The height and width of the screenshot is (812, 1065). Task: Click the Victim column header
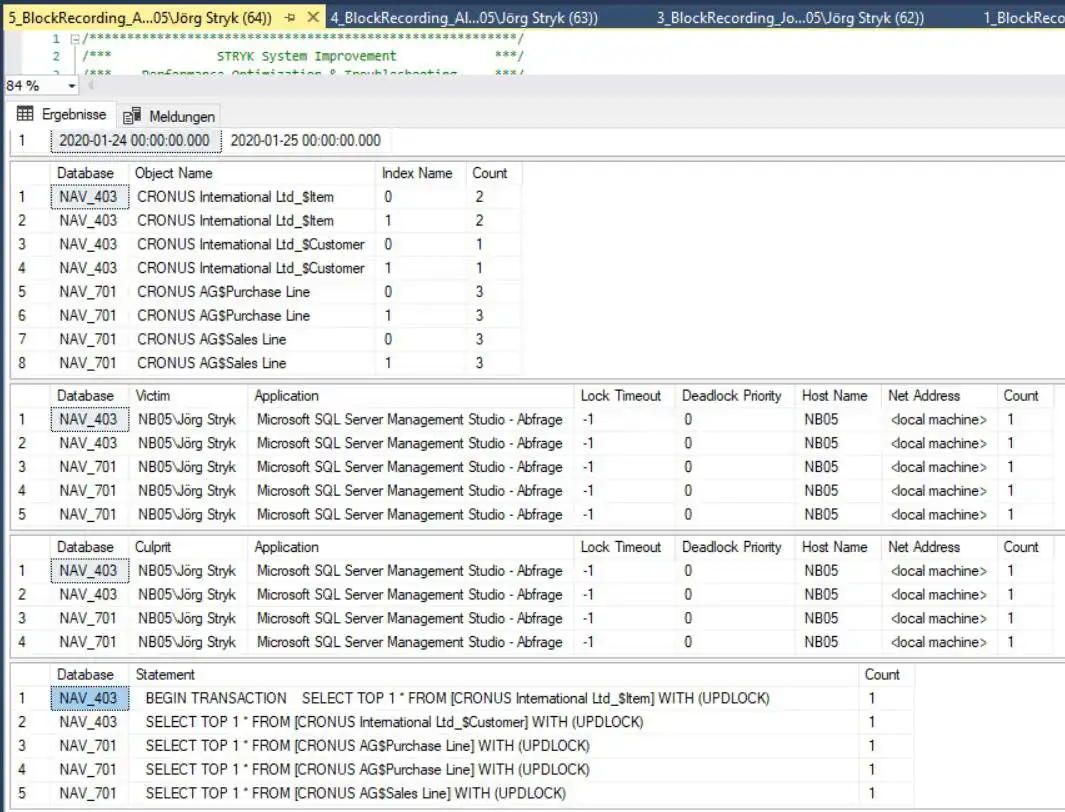[188, 396]
